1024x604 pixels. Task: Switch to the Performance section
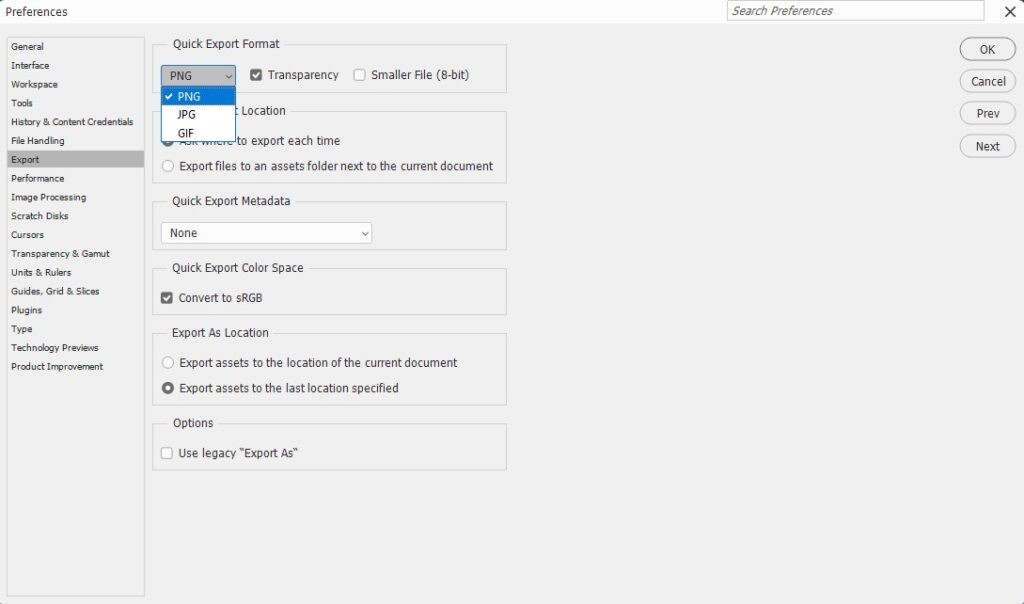point(37,178)
